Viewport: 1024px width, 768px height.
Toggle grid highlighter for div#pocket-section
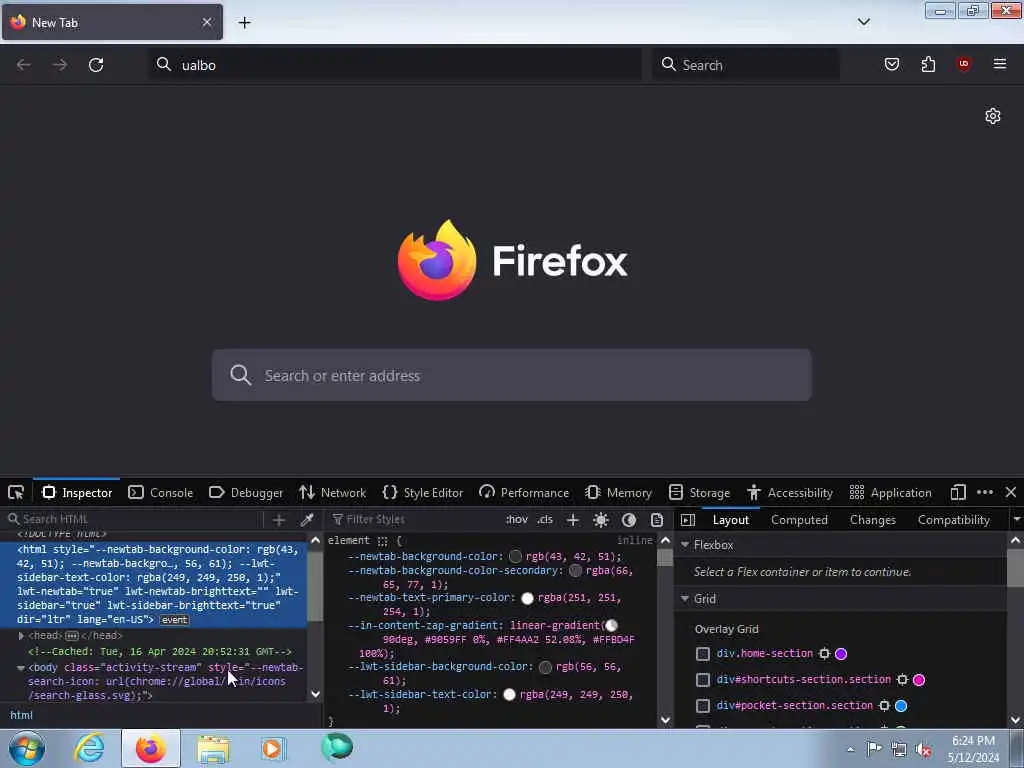pyautogui.click(x=884, y=706)
